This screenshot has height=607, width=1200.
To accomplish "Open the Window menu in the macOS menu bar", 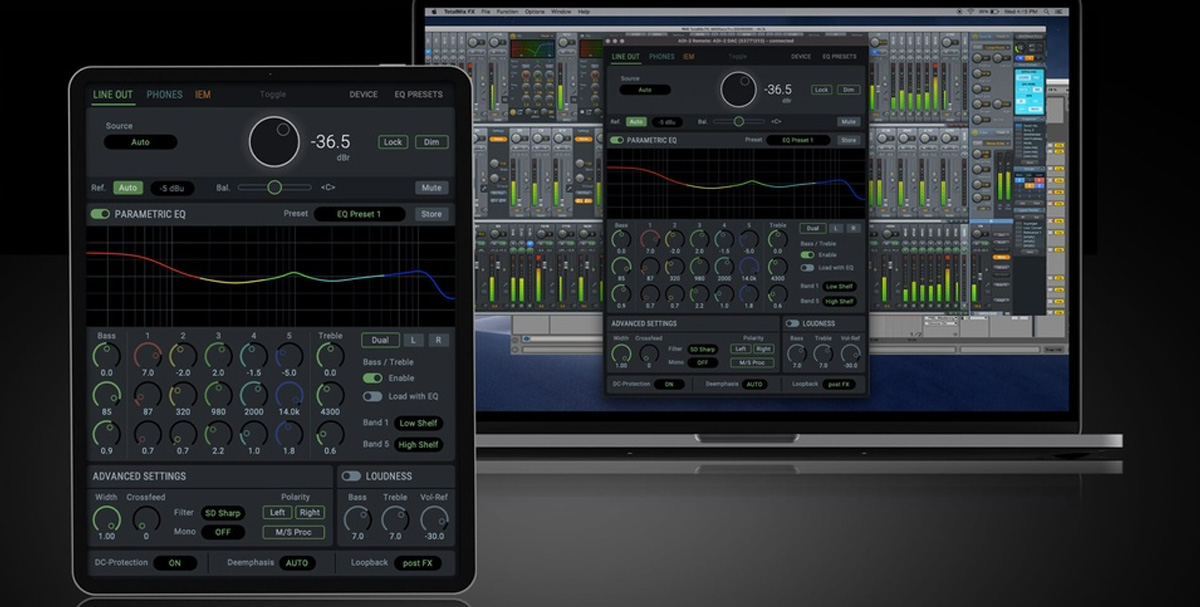I will point(561,11).
